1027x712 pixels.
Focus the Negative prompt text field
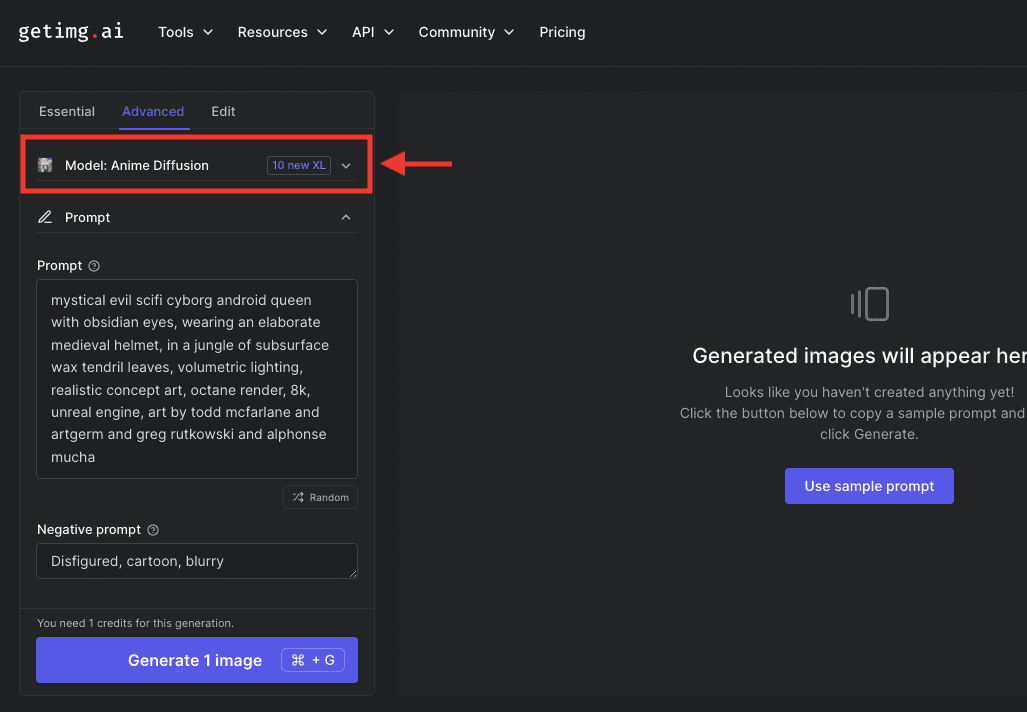pos(196,561)
